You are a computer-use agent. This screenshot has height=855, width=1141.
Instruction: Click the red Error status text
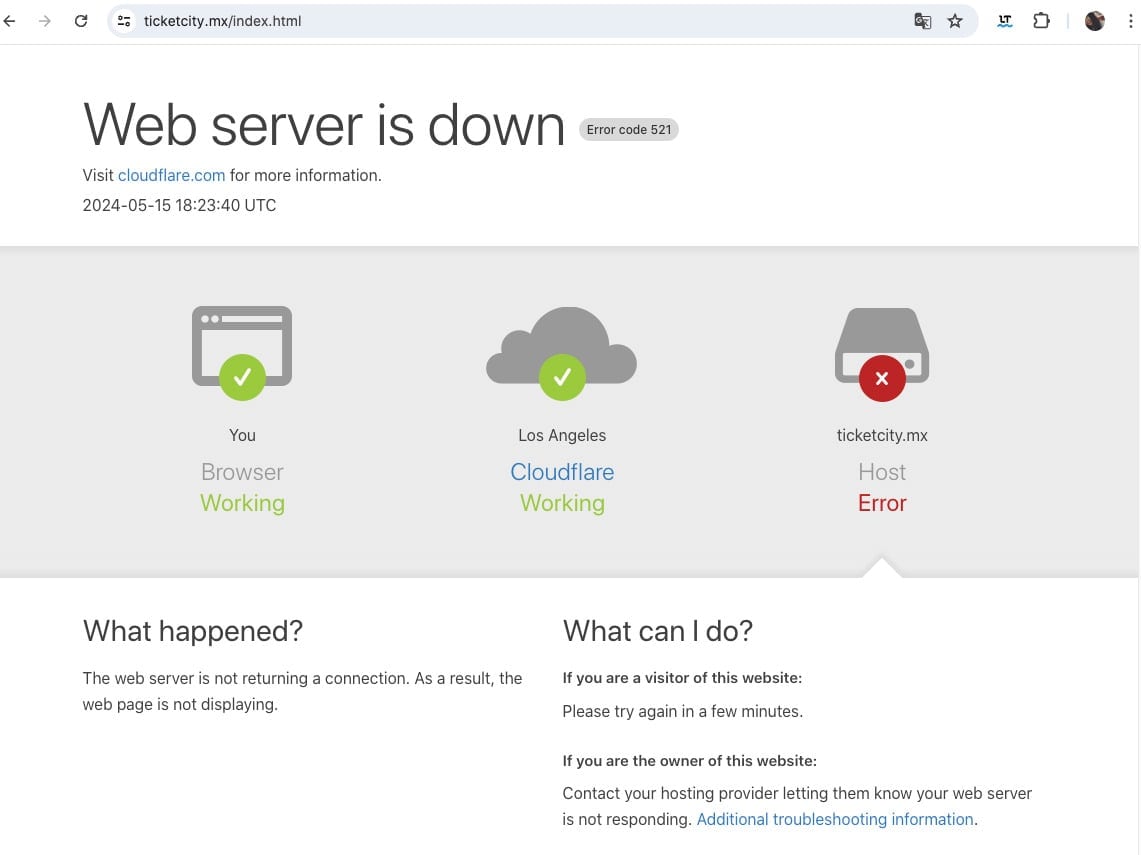point(881,503)
